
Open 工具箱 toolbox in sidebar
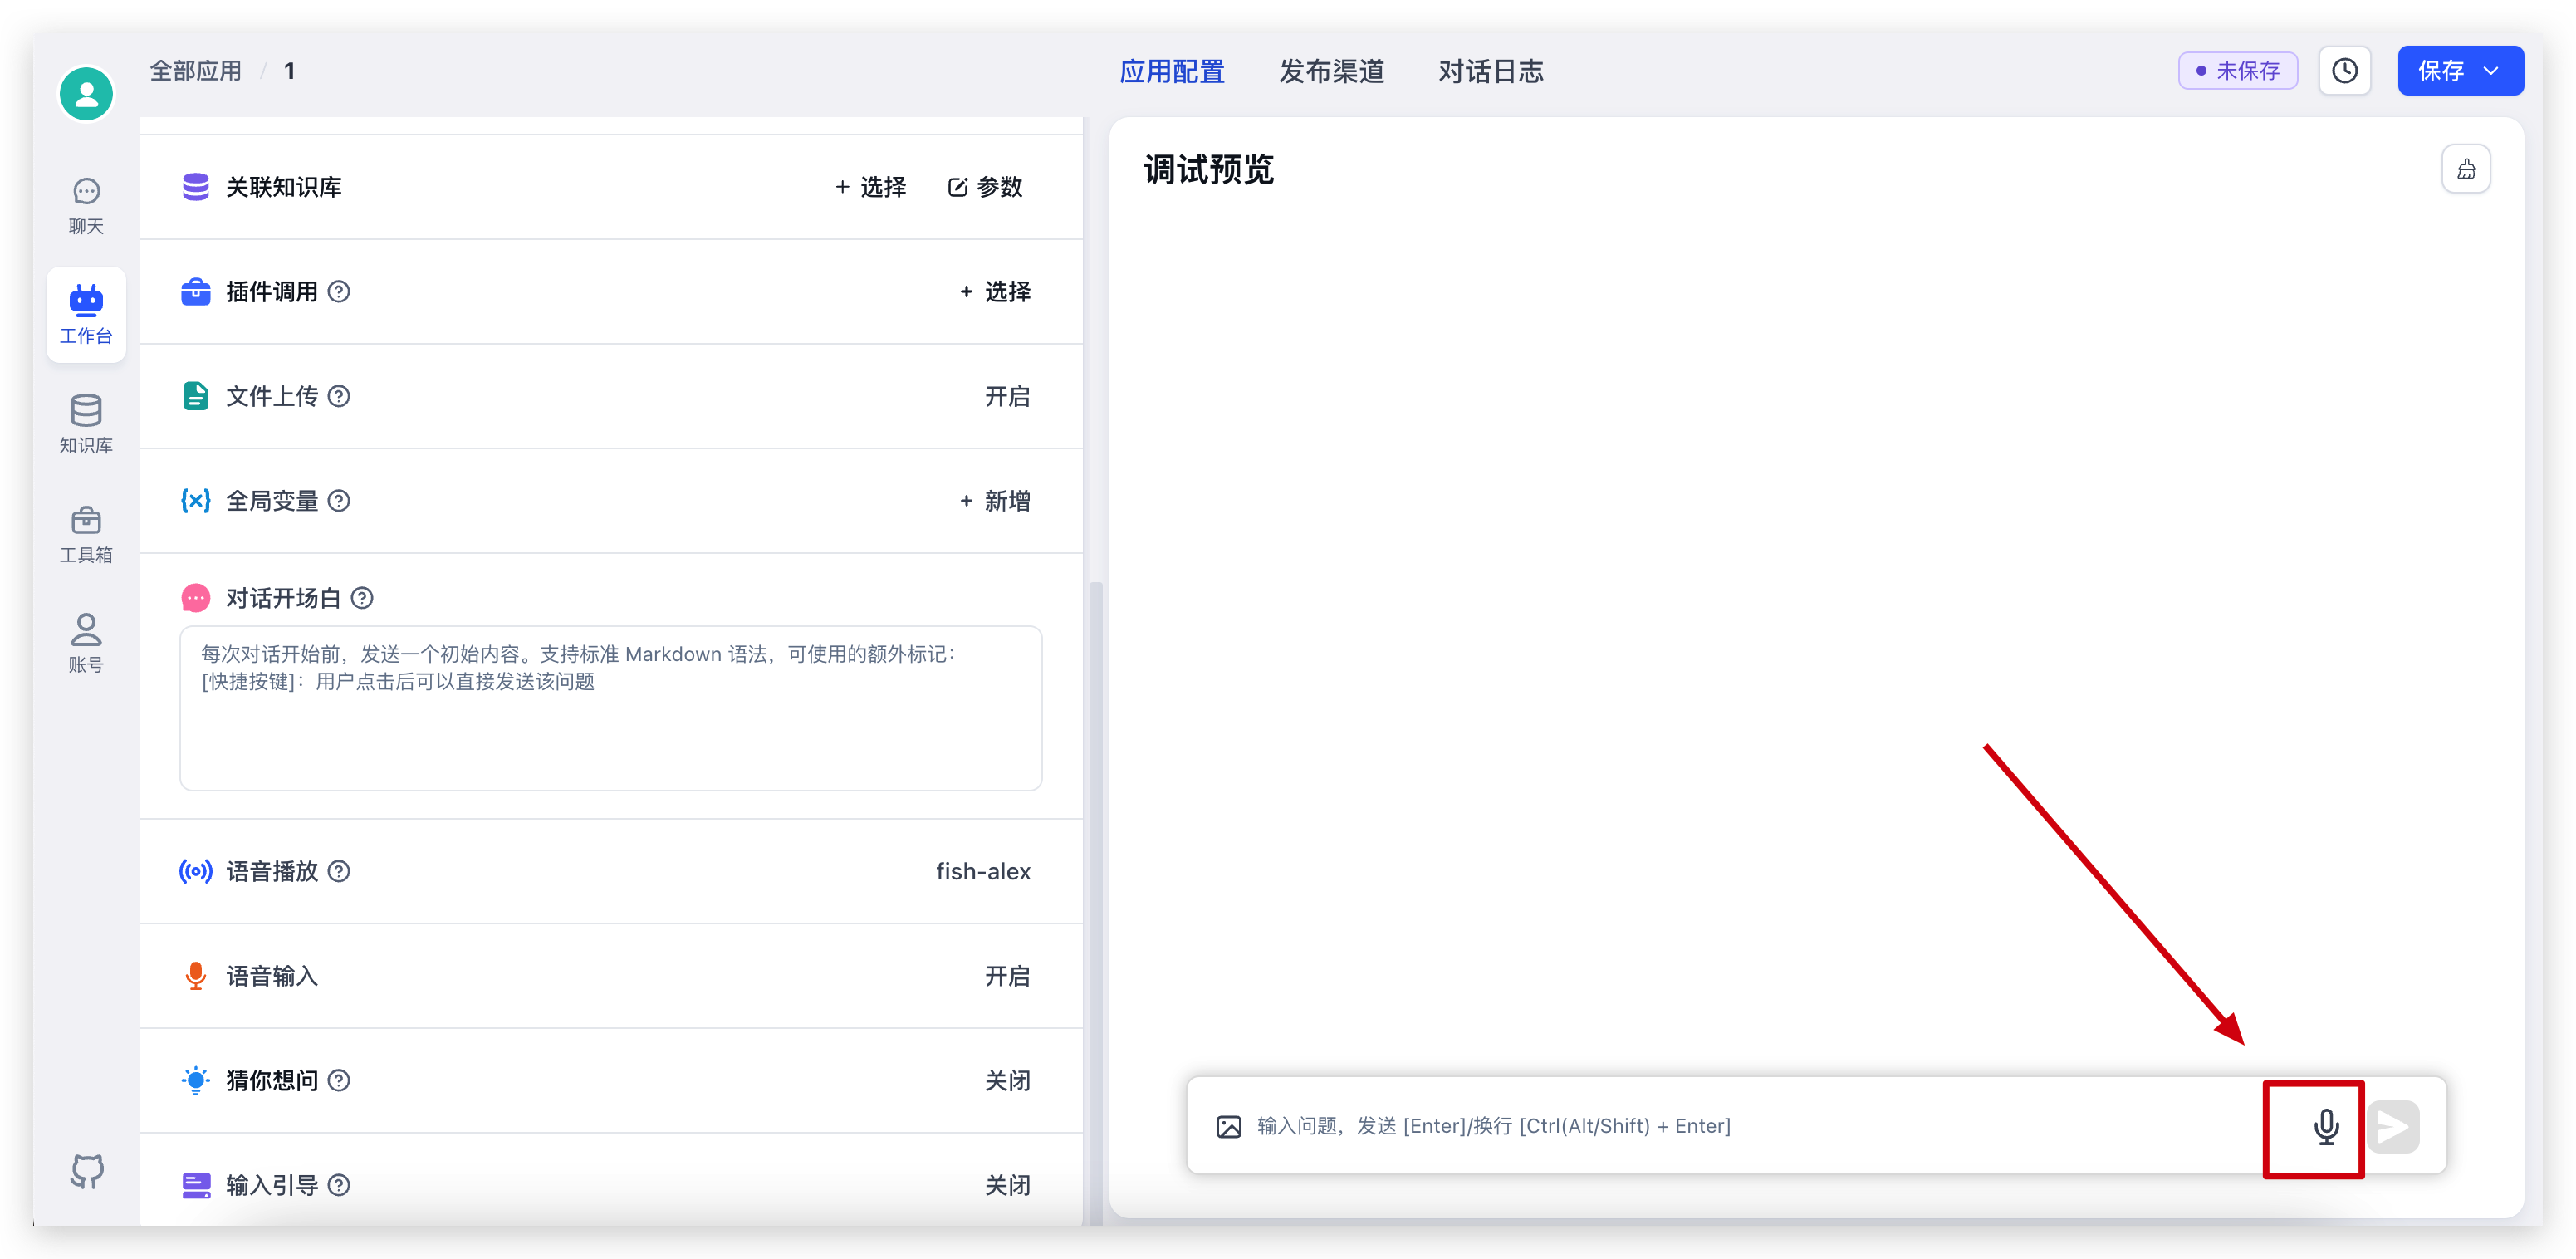pyautogui.click(x=86, y=534)
